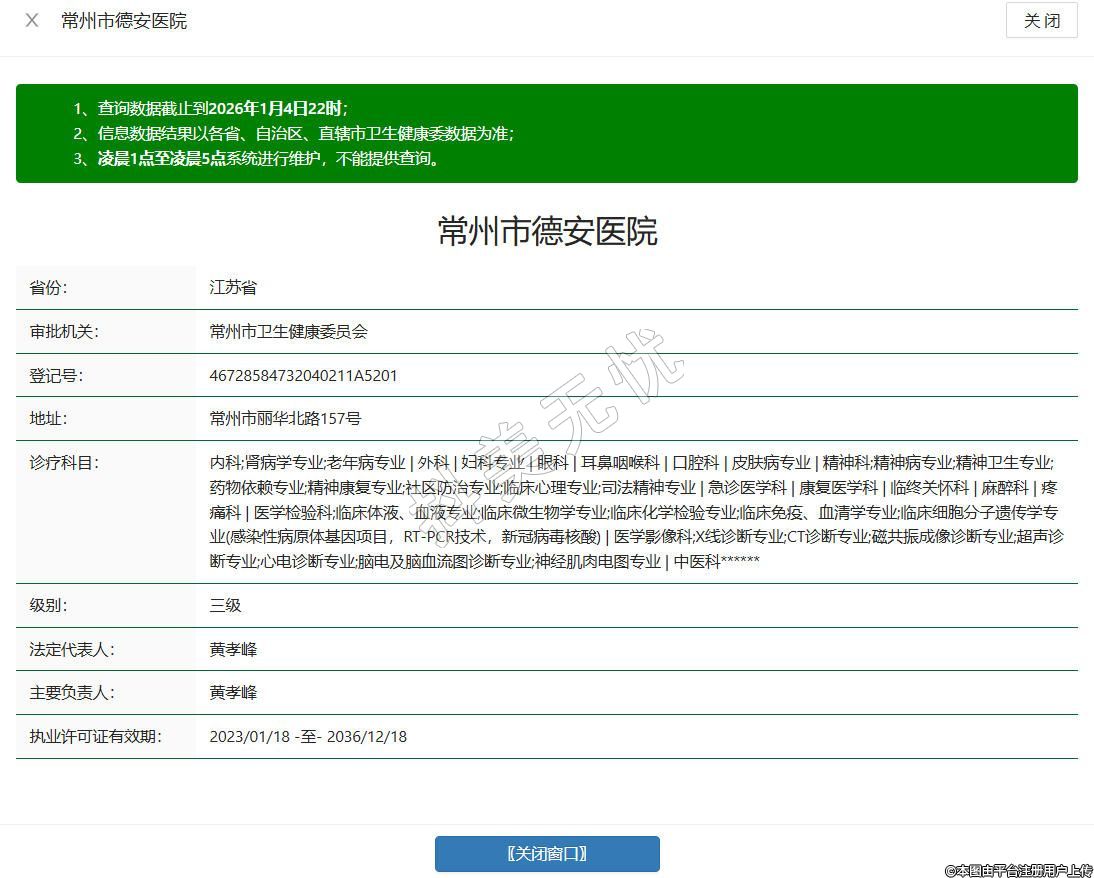Viewport: 1094px width, 878px height.
Task: Click the 中医科 entry ending the department list
Action: 697,562
